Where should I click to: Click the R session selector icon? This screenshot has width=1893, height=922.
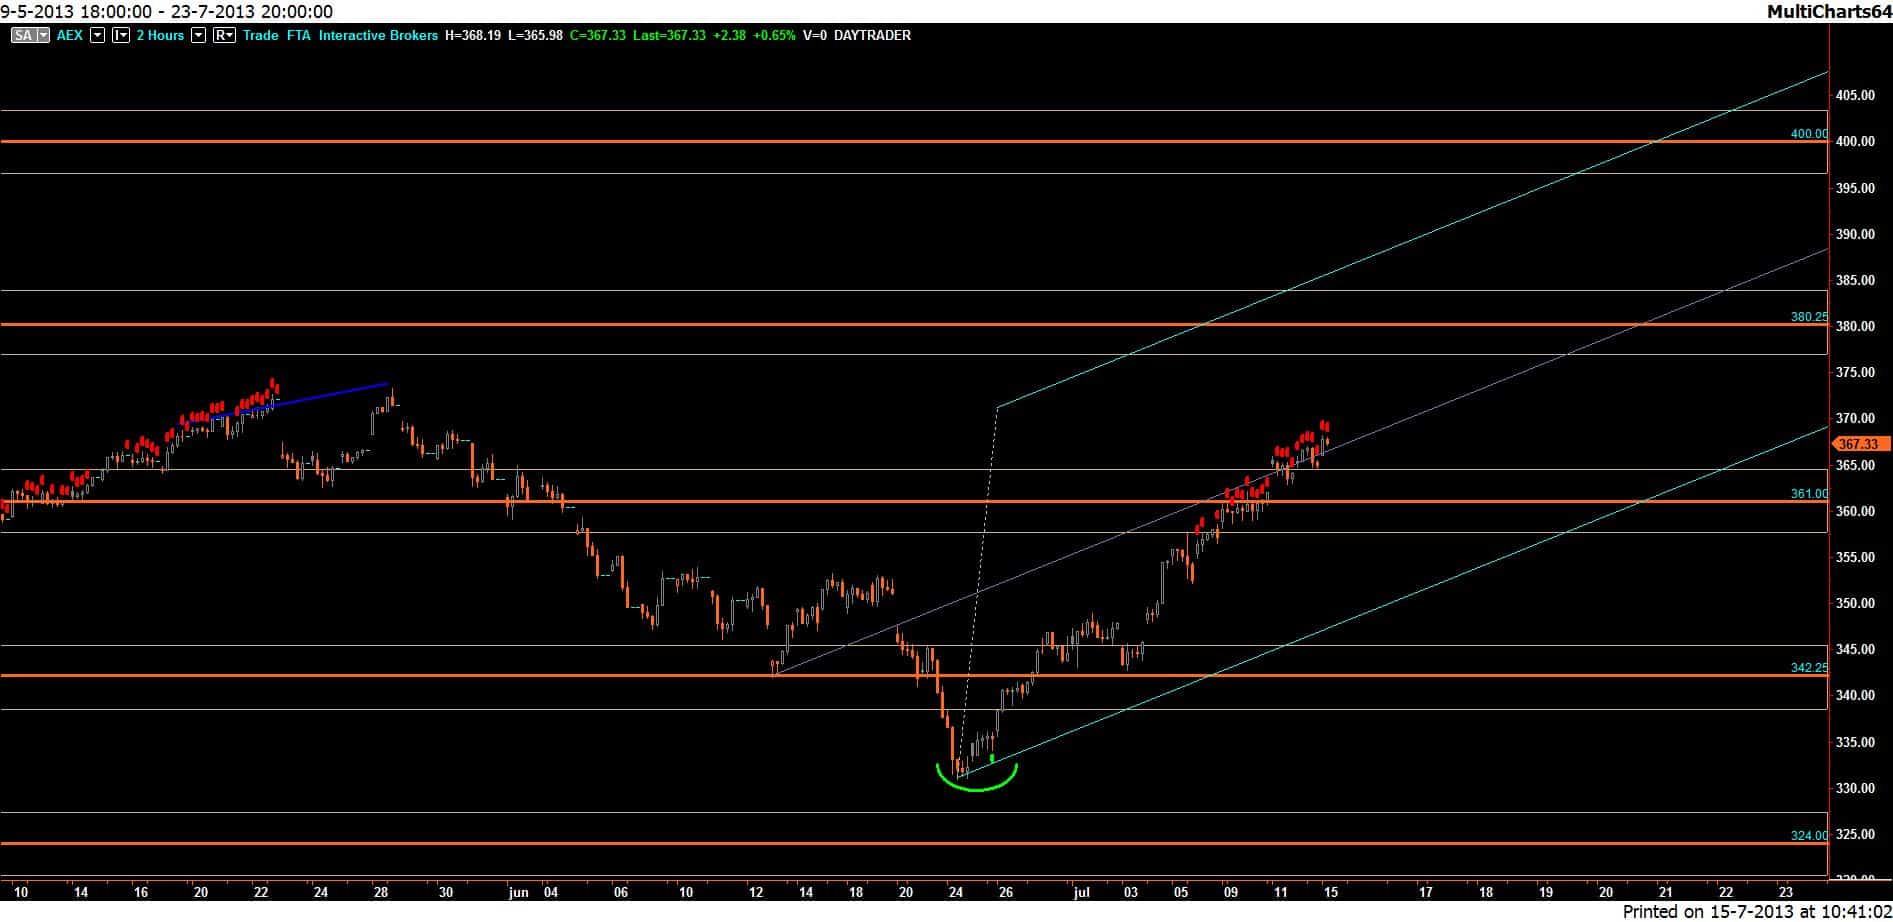(224, 35)
